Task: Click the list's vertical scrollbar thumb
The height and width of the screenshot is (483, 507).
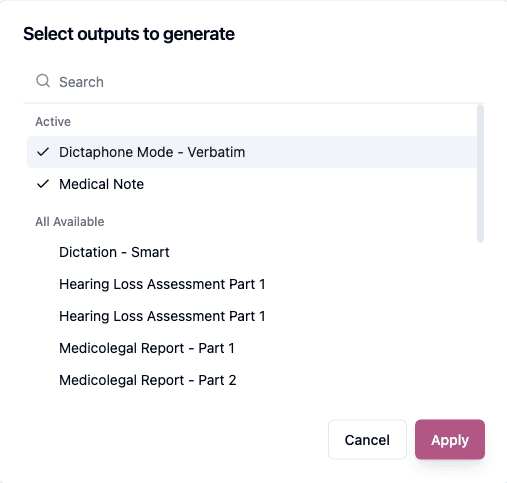Action: (480, 173)
